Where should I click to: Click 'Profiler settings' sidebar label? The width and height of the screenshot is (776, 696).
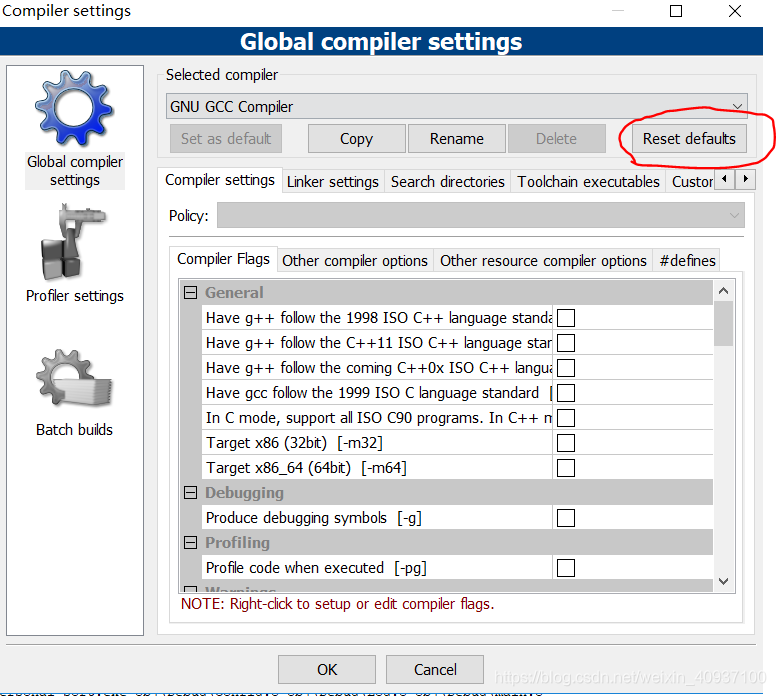tap(75, 296)
